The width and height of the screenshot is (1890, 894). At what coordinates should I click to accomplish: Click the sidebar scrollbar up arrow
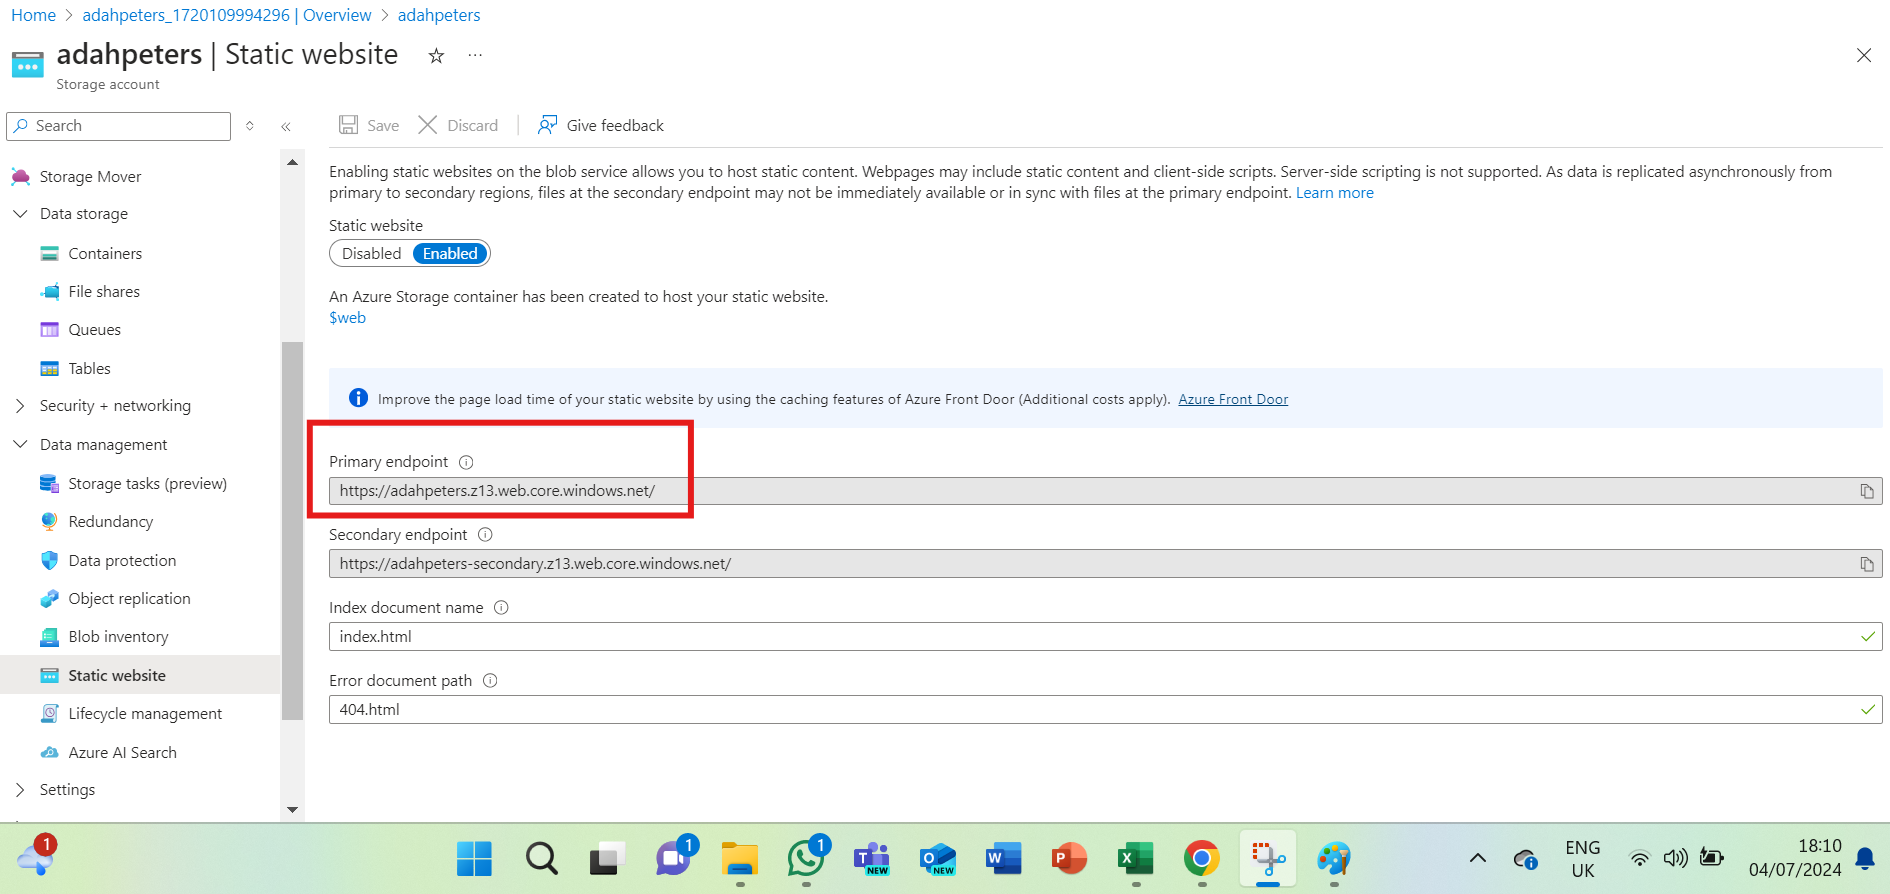coord(292,162)
